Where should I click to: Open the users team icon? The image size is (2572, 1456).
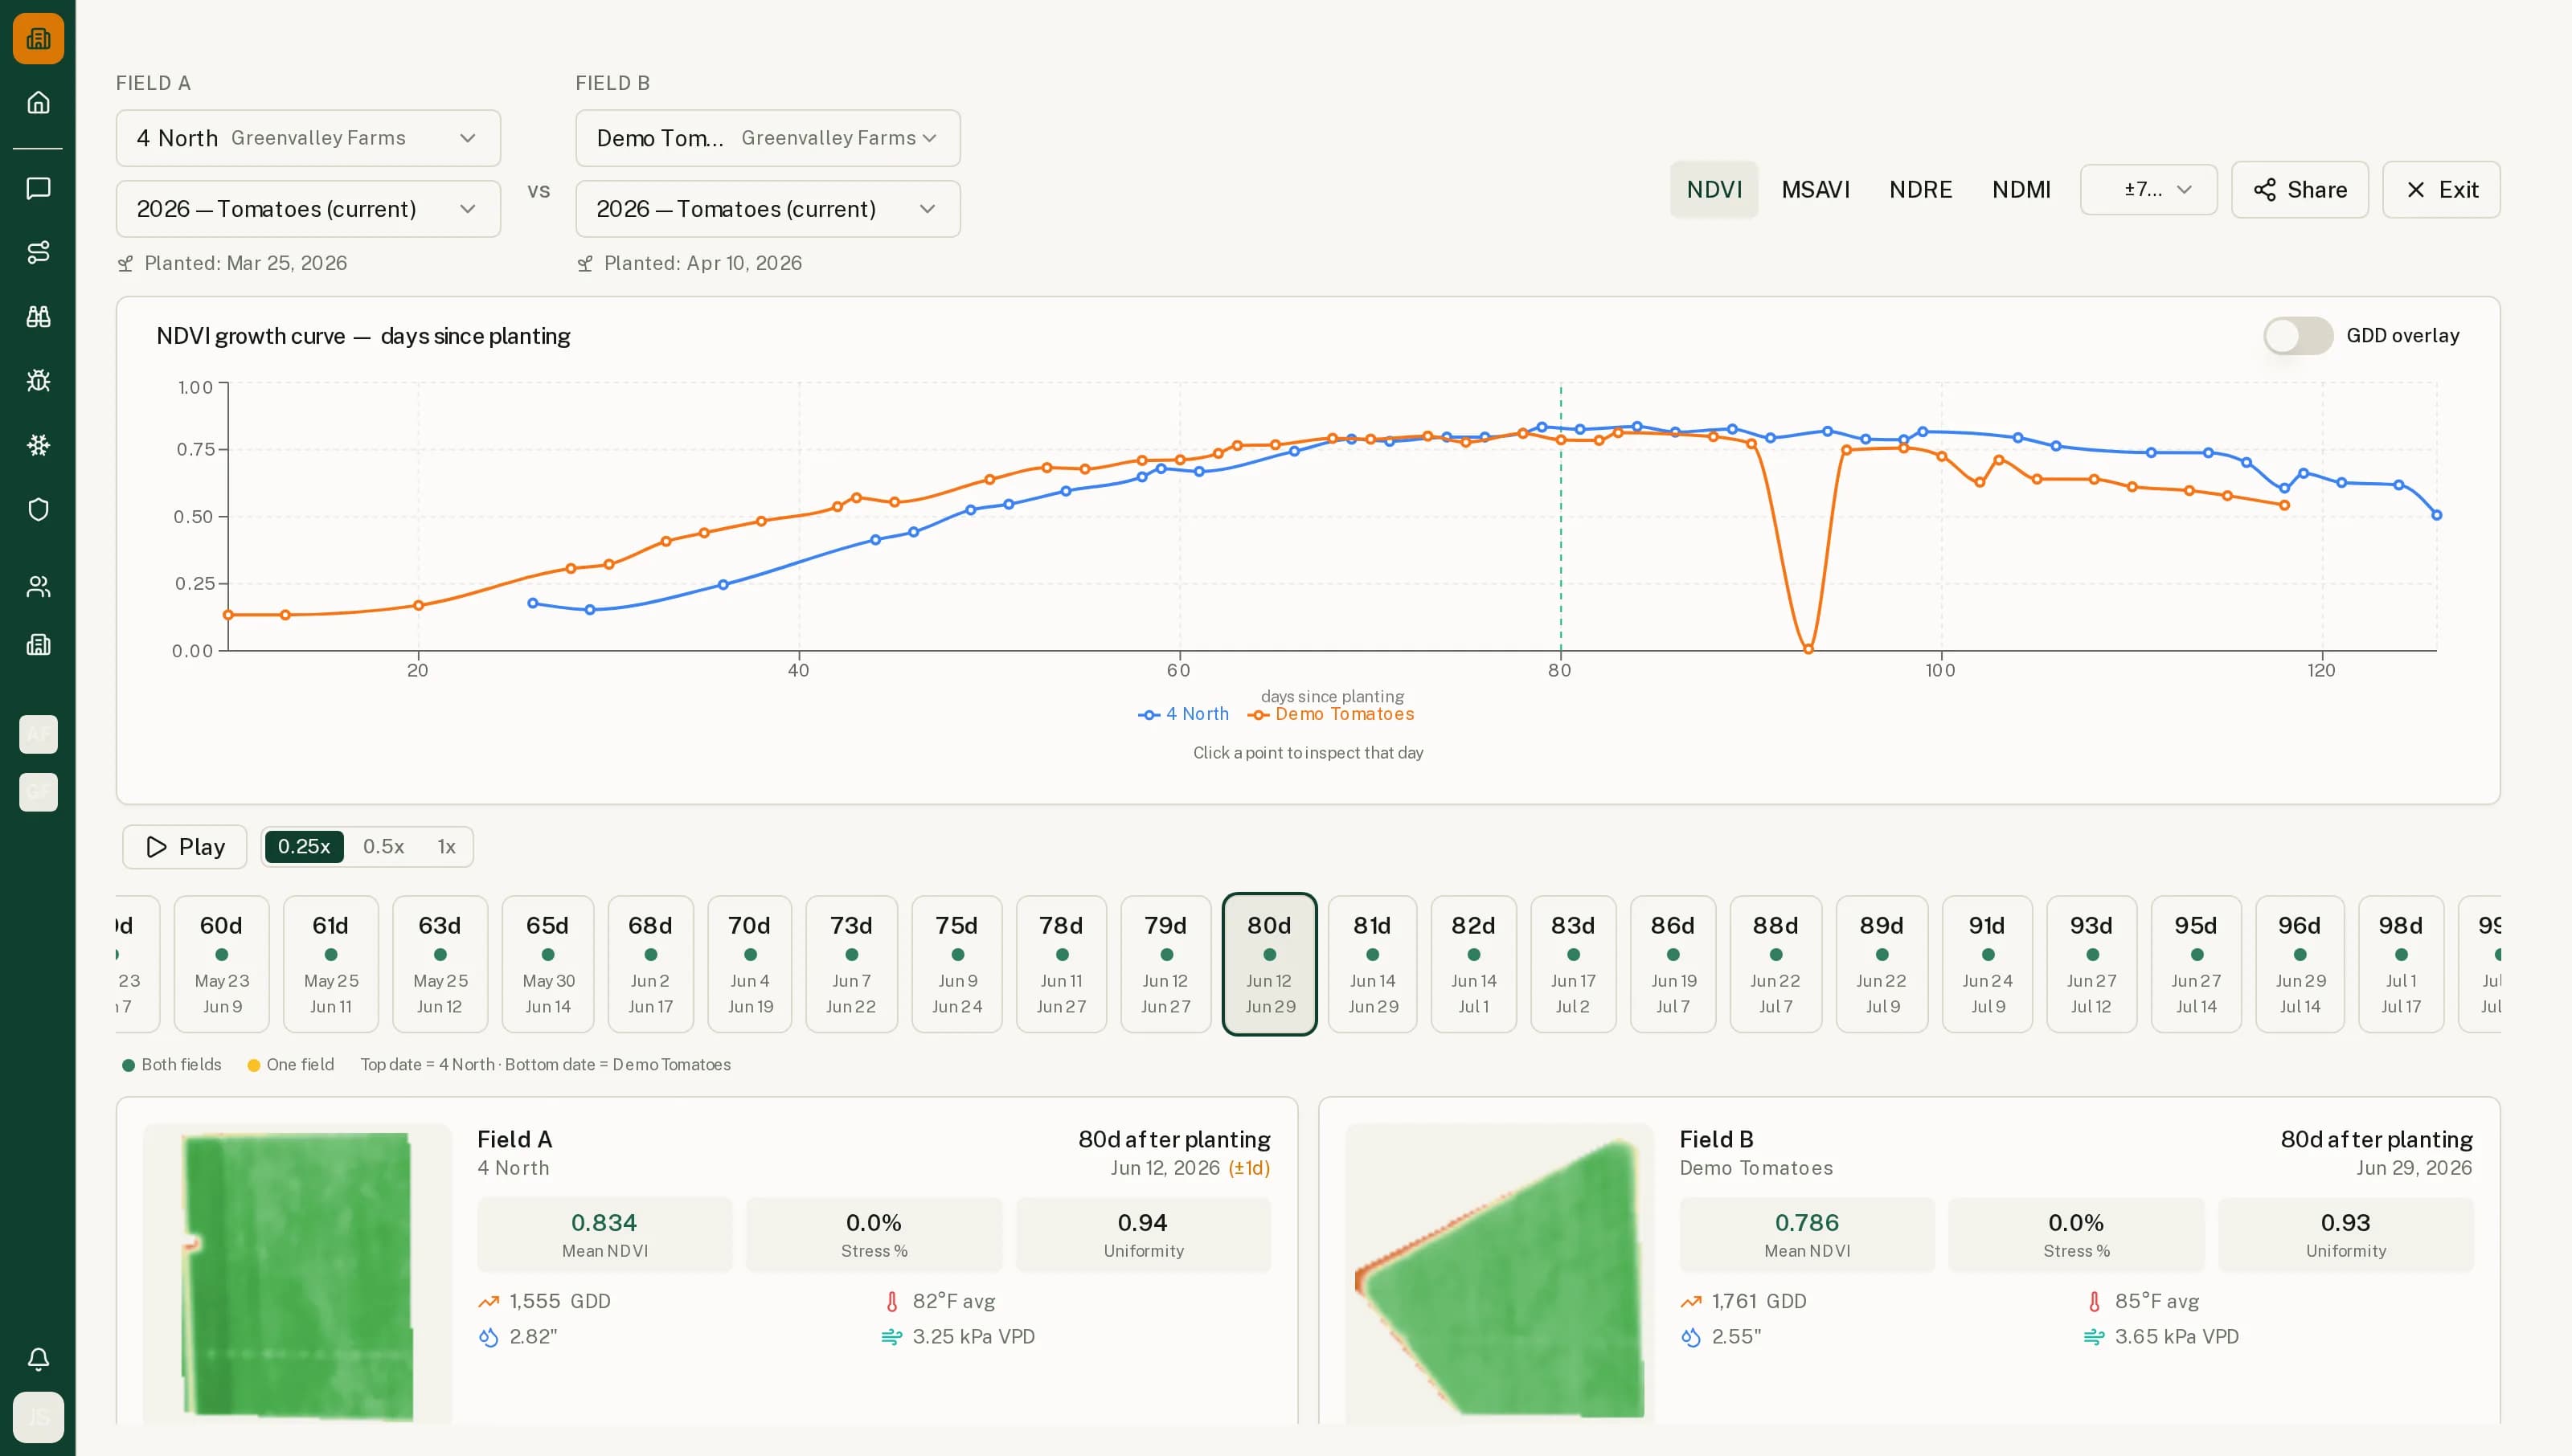point(38,587)
